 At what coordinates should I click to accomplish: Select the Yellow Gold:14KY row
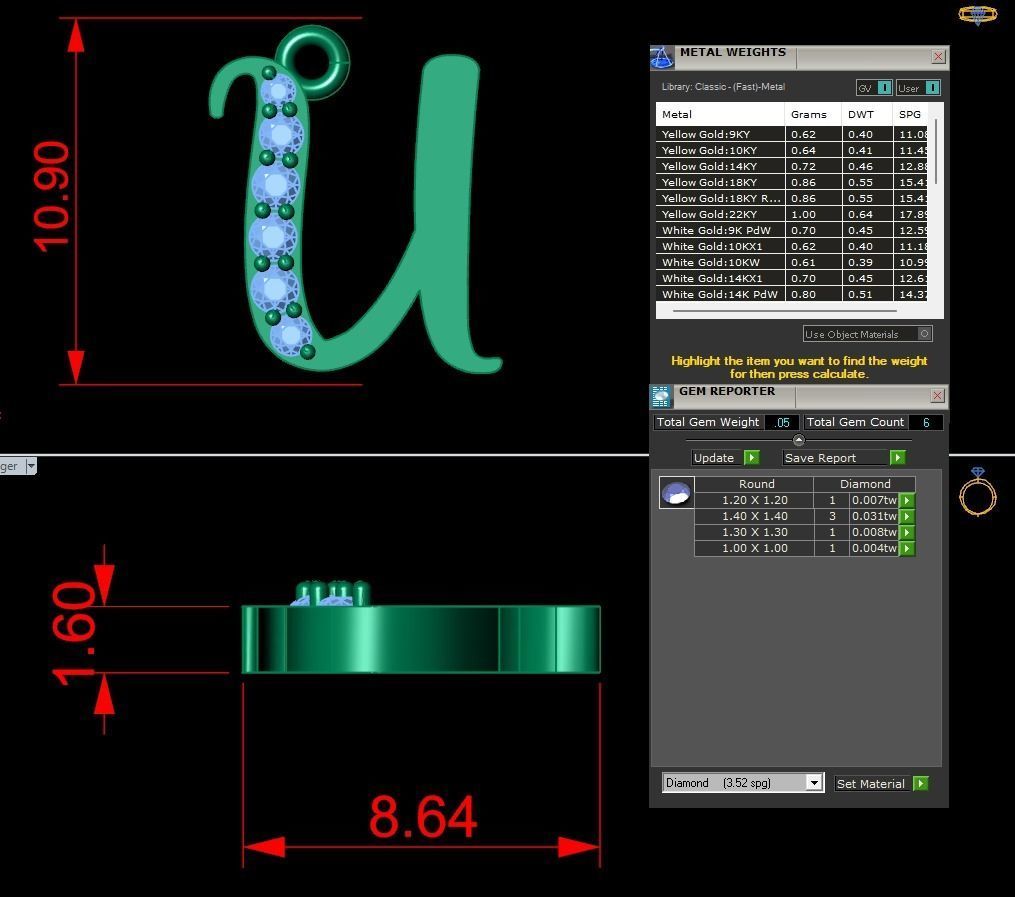click(791, 166)
